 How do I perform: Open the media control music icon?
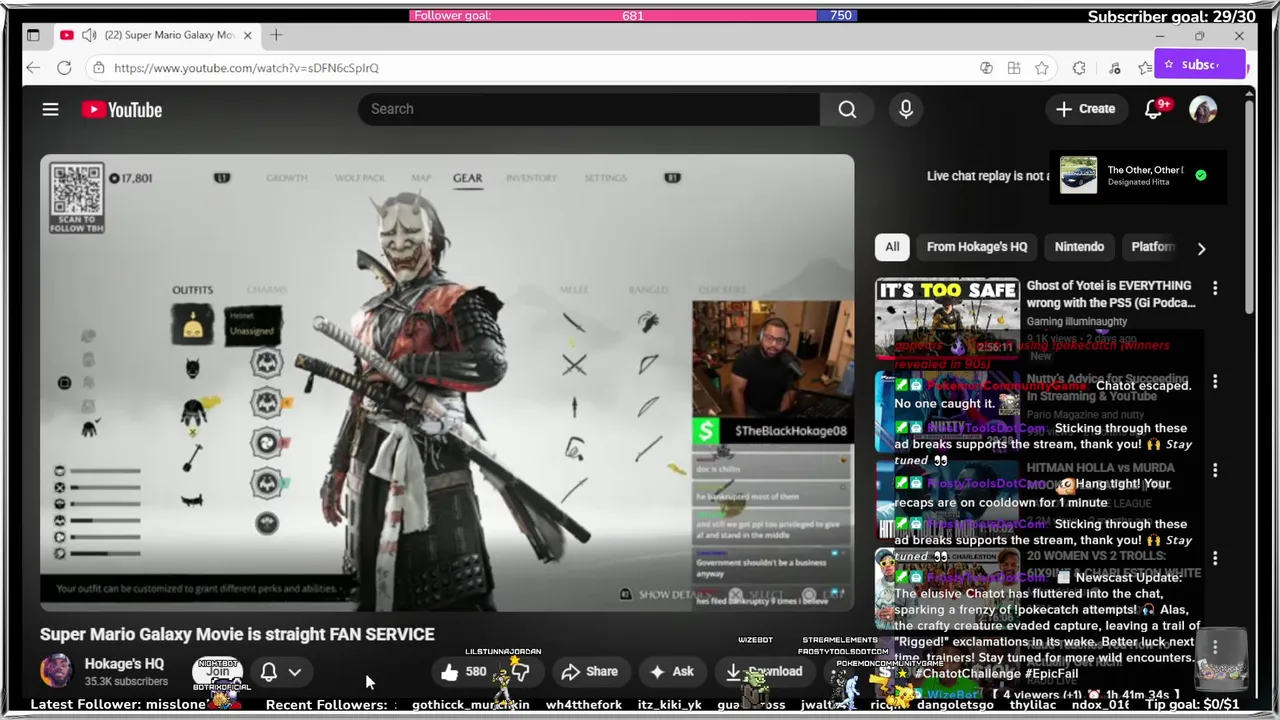point(1115,68)
